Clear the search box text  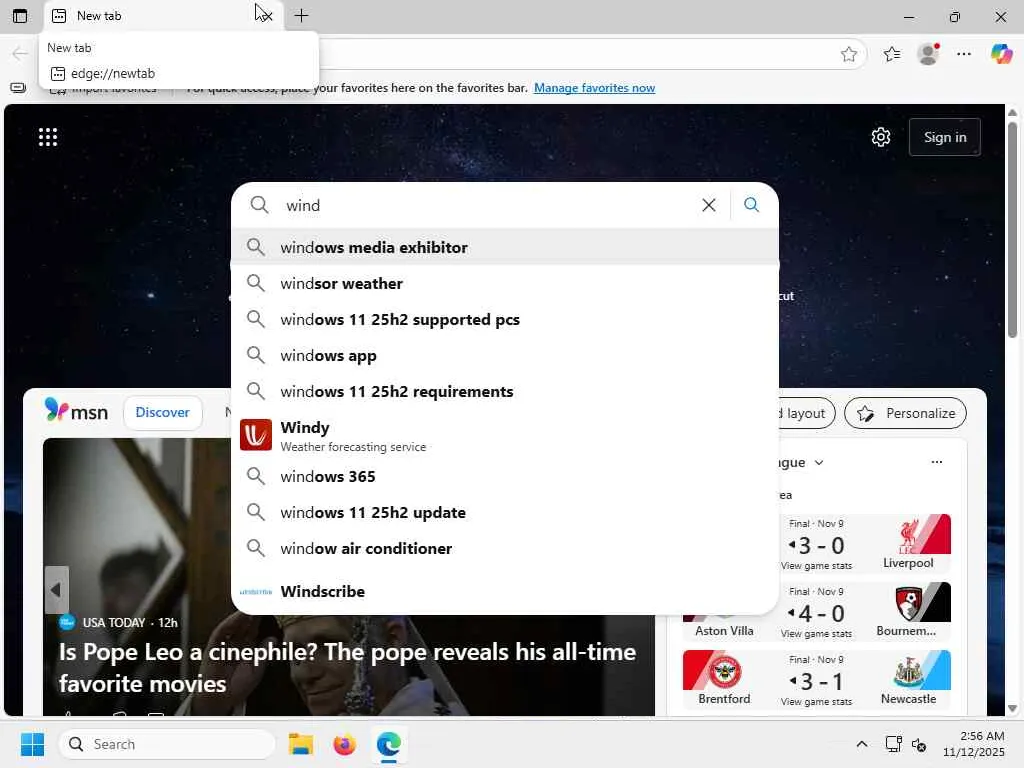coord(709,205)
